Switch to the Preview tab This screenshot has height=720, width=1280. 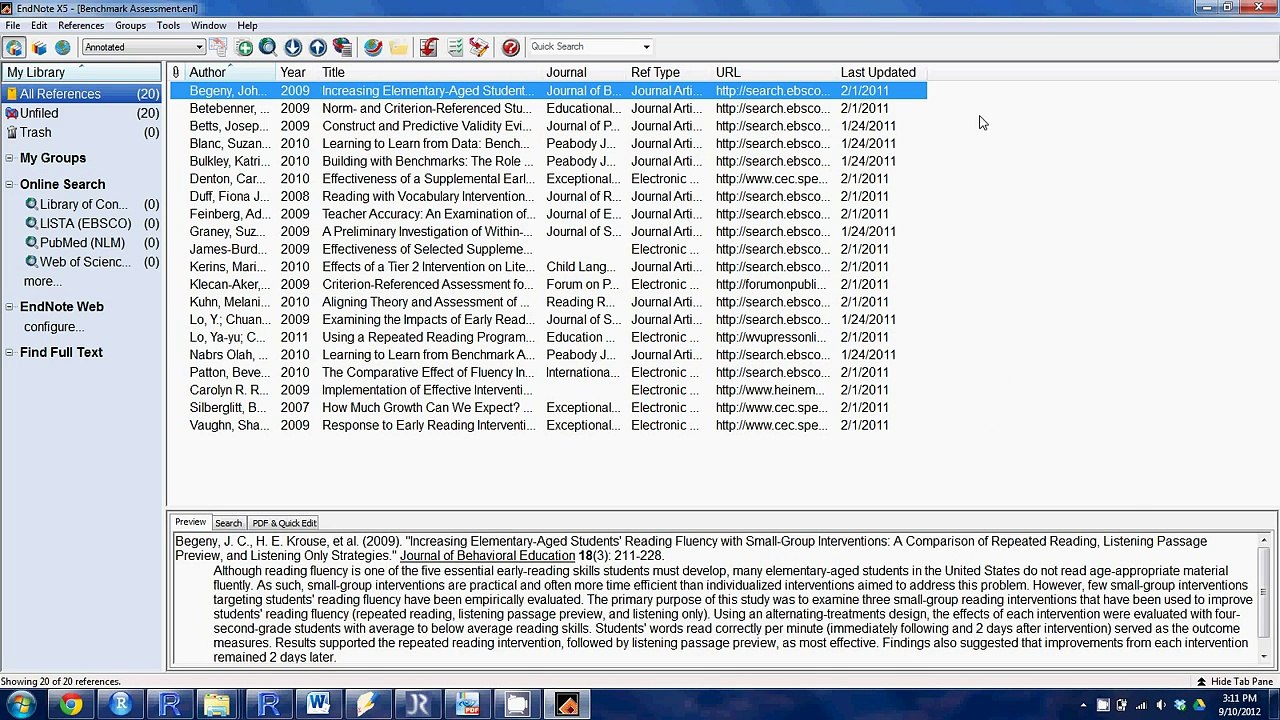click(190, 522)
